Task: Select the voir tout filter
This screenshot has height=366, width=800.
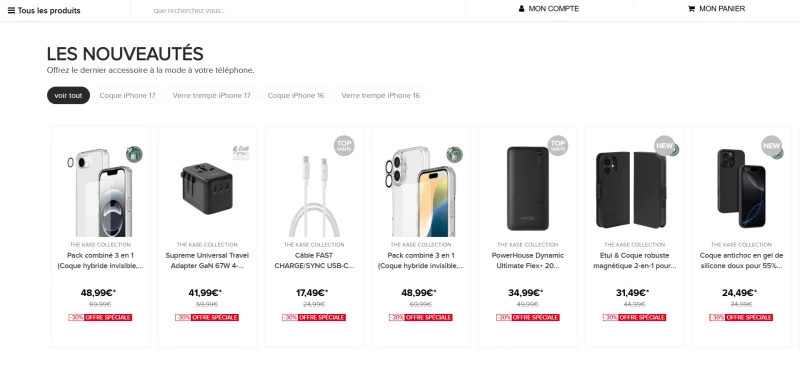Action: (x=68, y=95)
